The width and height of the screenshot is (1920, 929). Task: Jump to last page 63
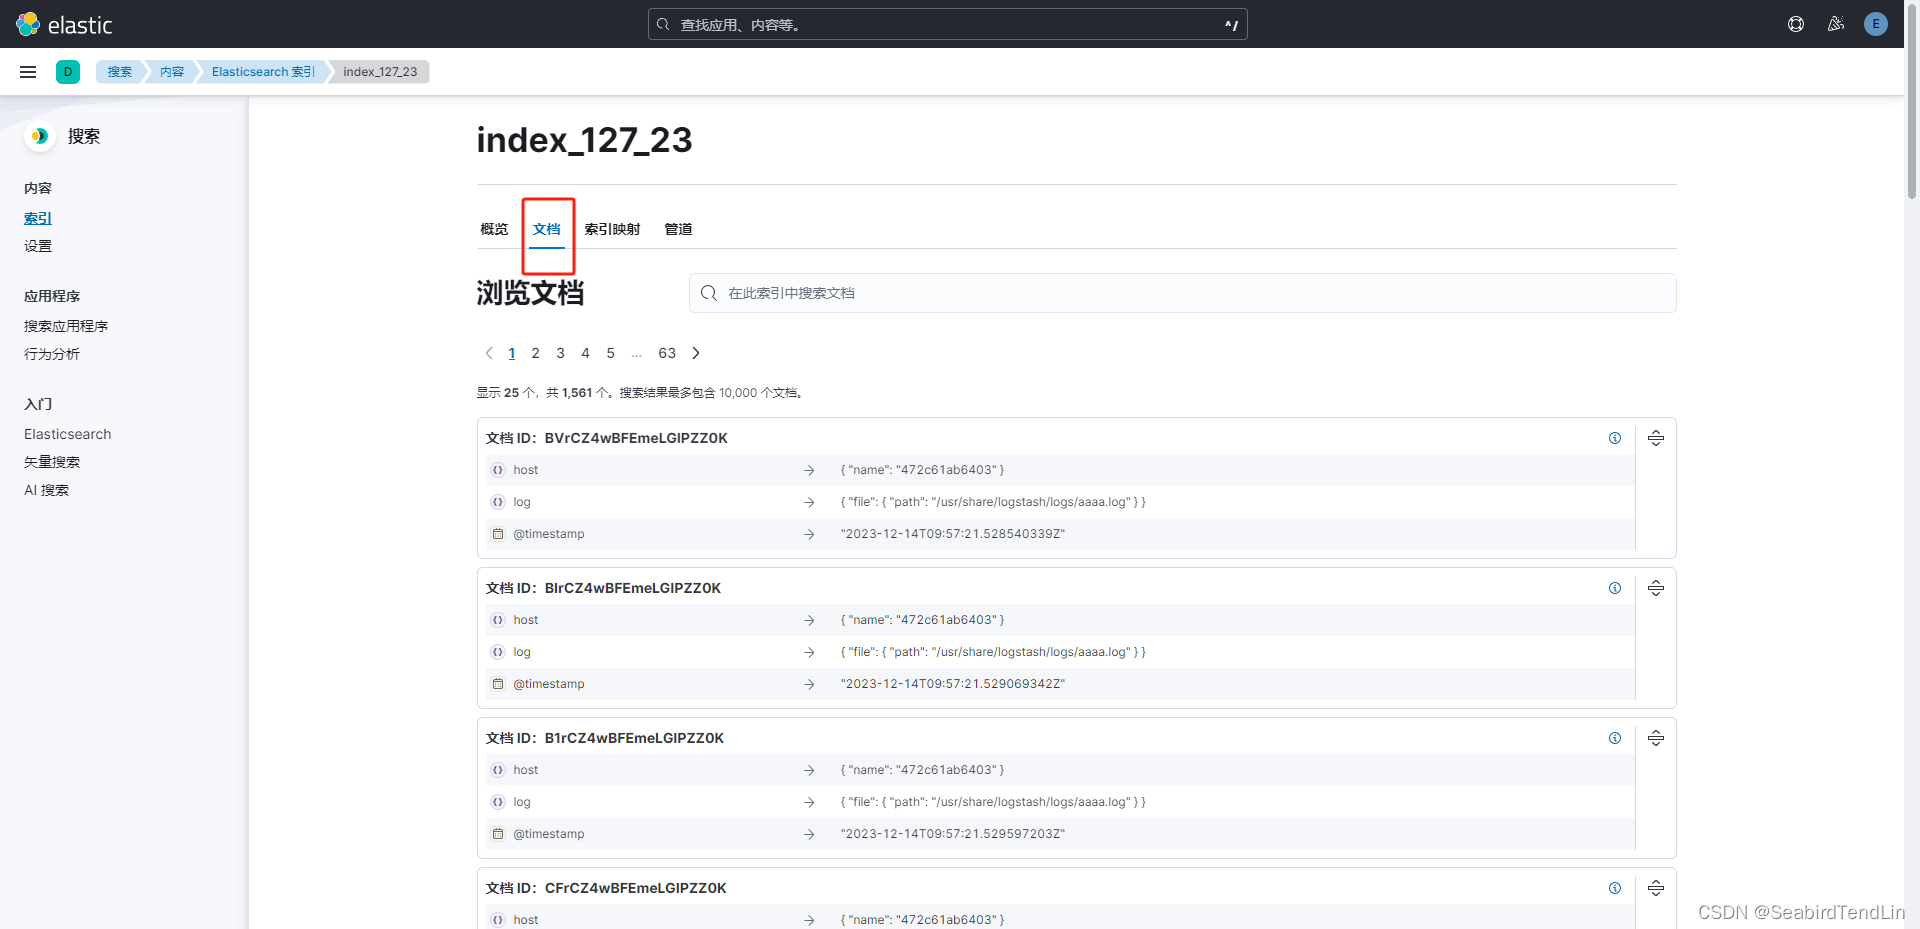[667, 353]
